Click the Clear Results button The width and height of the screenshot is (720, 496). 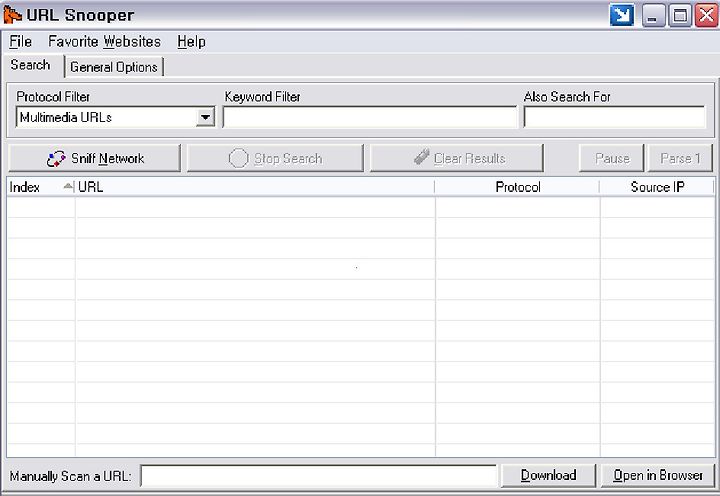(457, 158)
